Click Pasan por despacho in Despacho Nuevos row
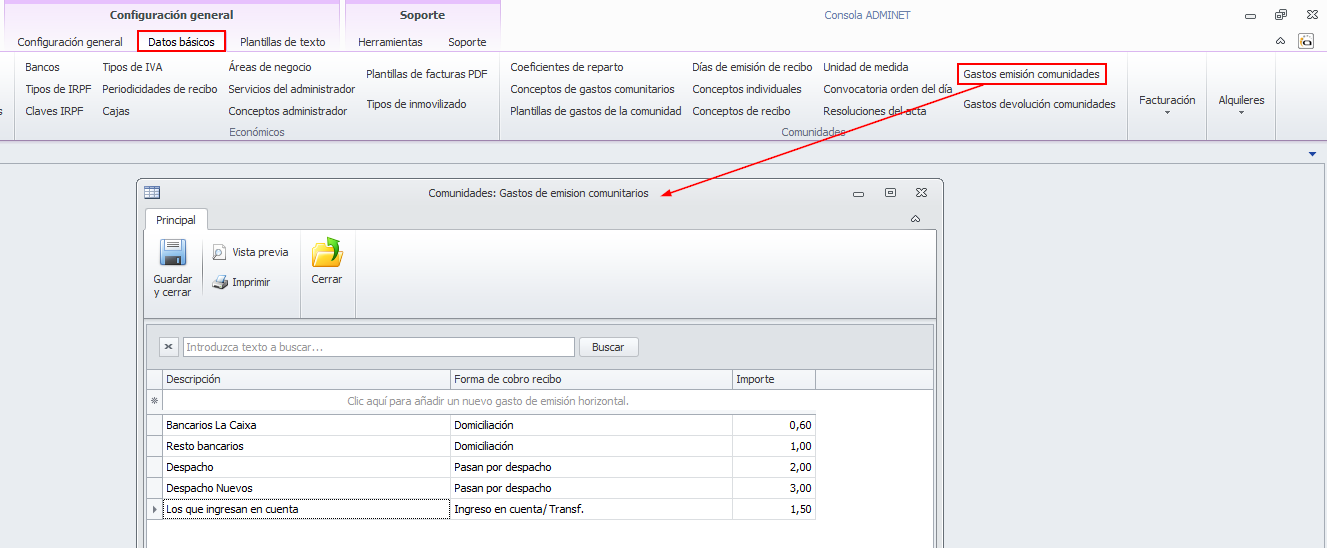This screenshot has width=1327, height=548. (x=591, y=488)
